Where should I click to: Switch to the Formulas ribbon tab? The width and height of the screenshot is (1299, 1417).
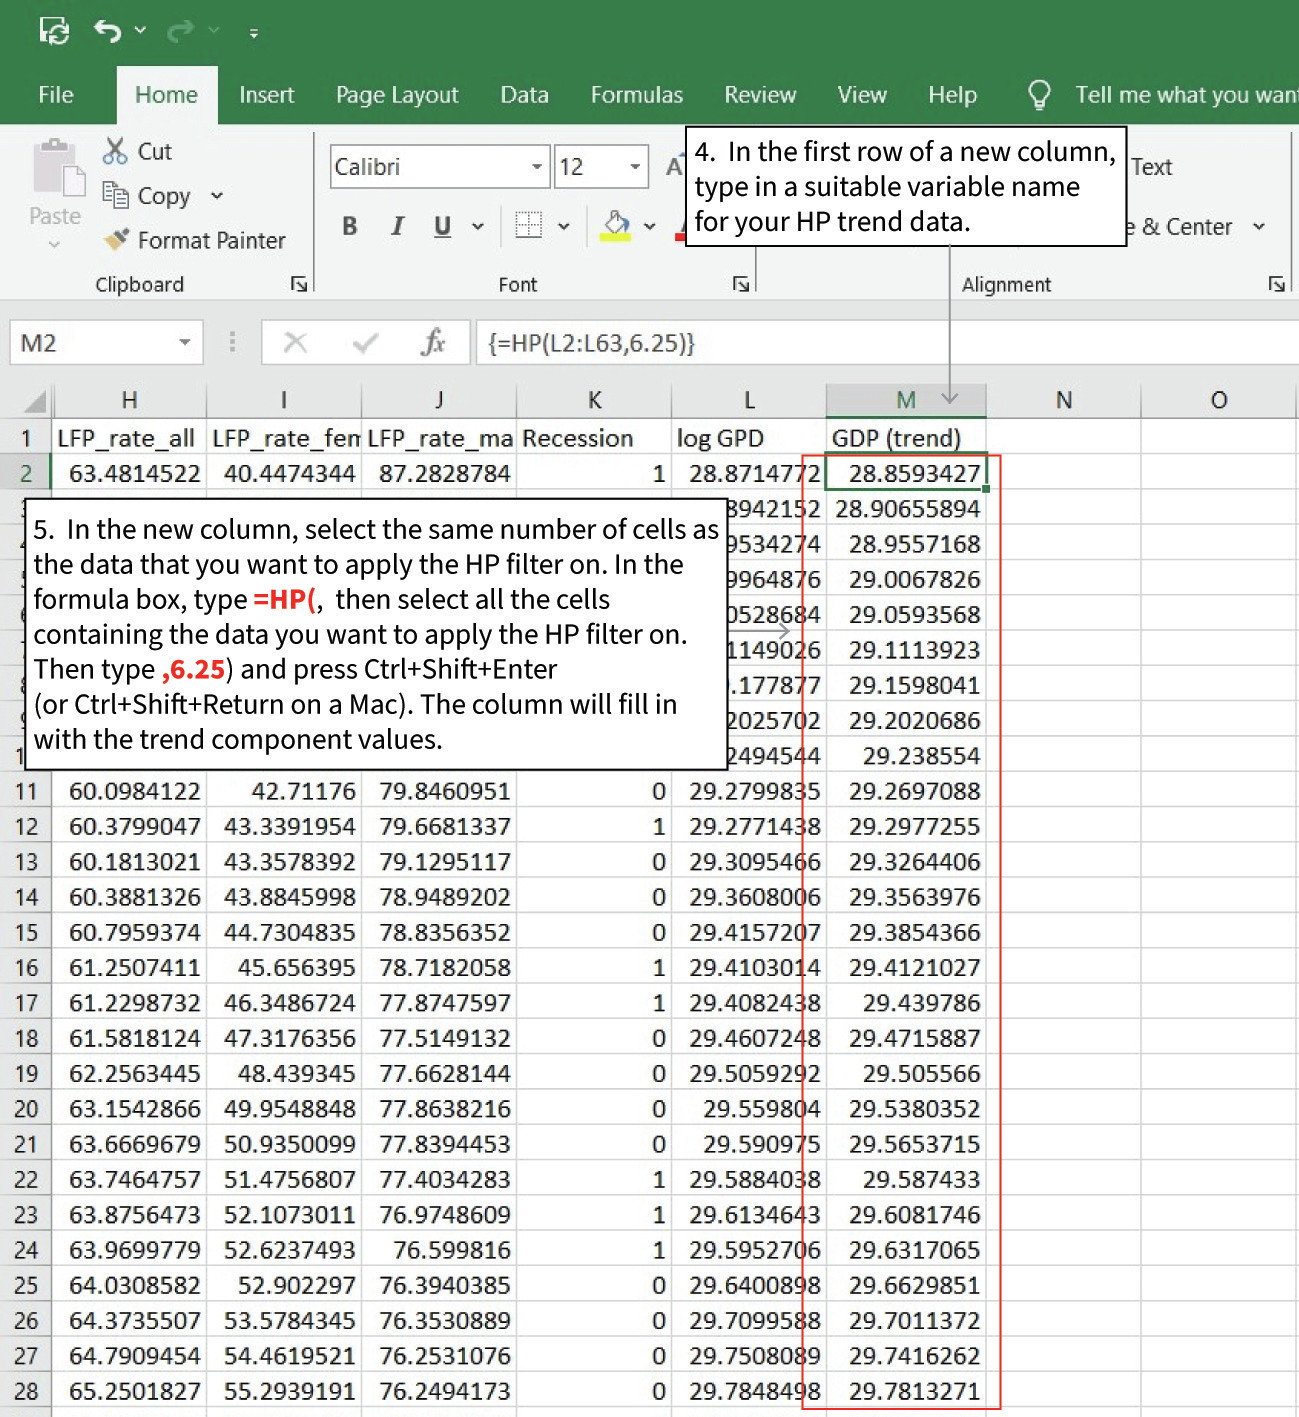tap(636, 94)
